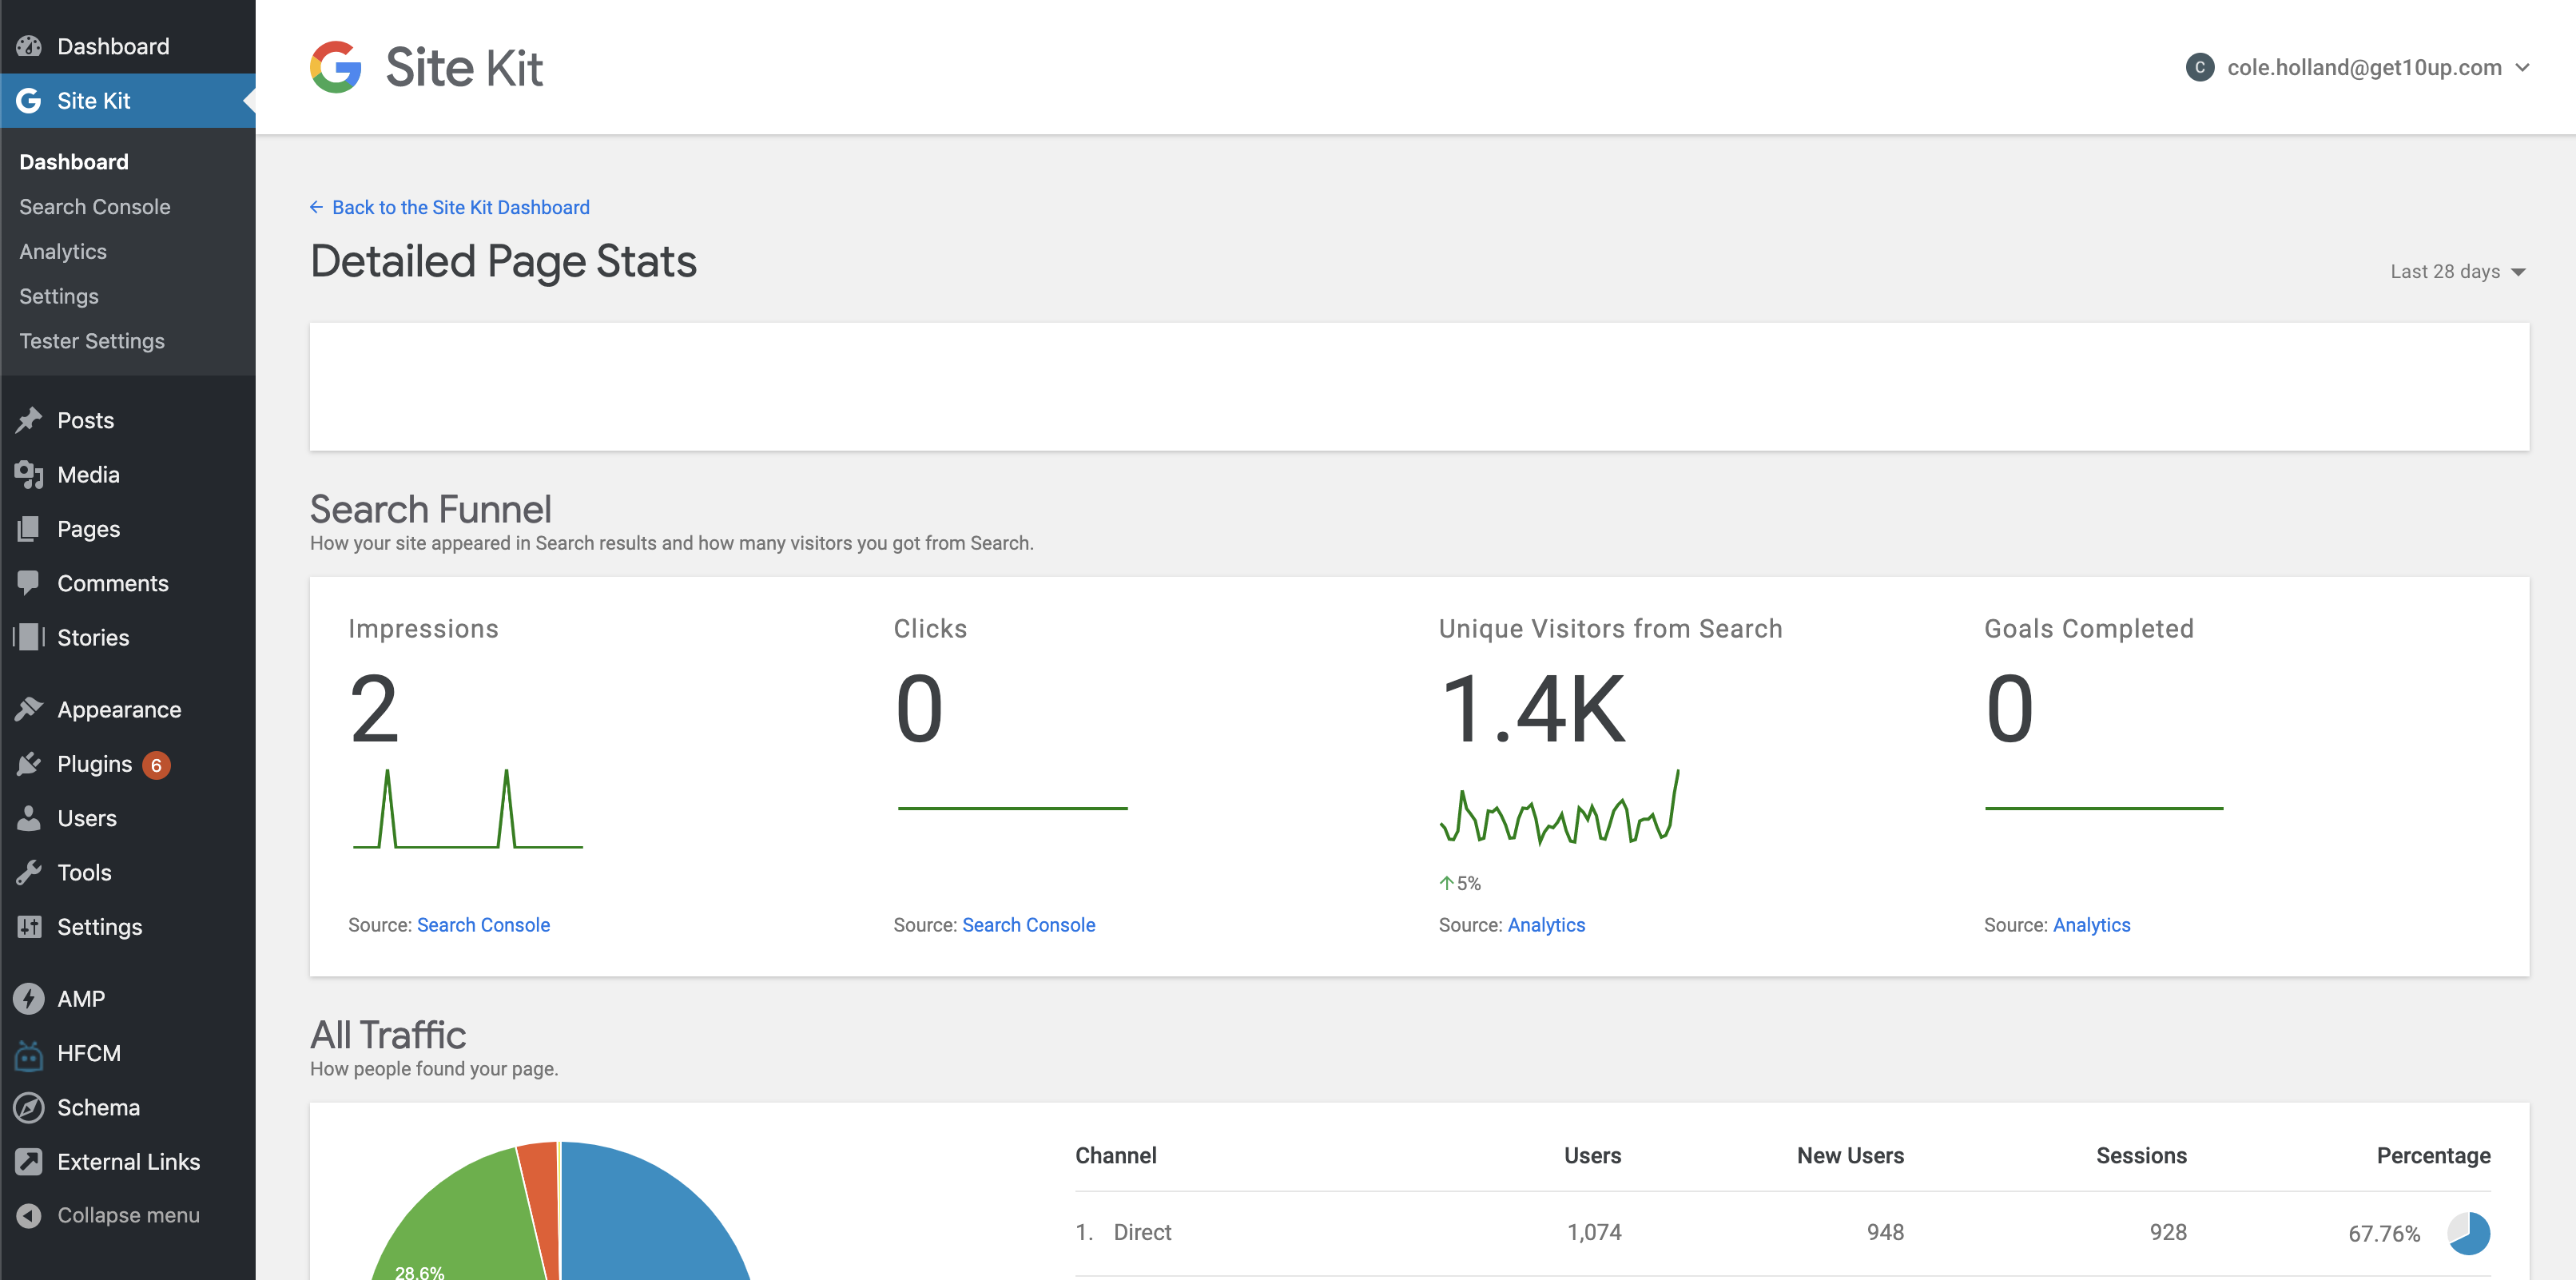2576x1280 pixels.
Task: Click the Stories icon in the sidebar
Action: tap(29, 637)
